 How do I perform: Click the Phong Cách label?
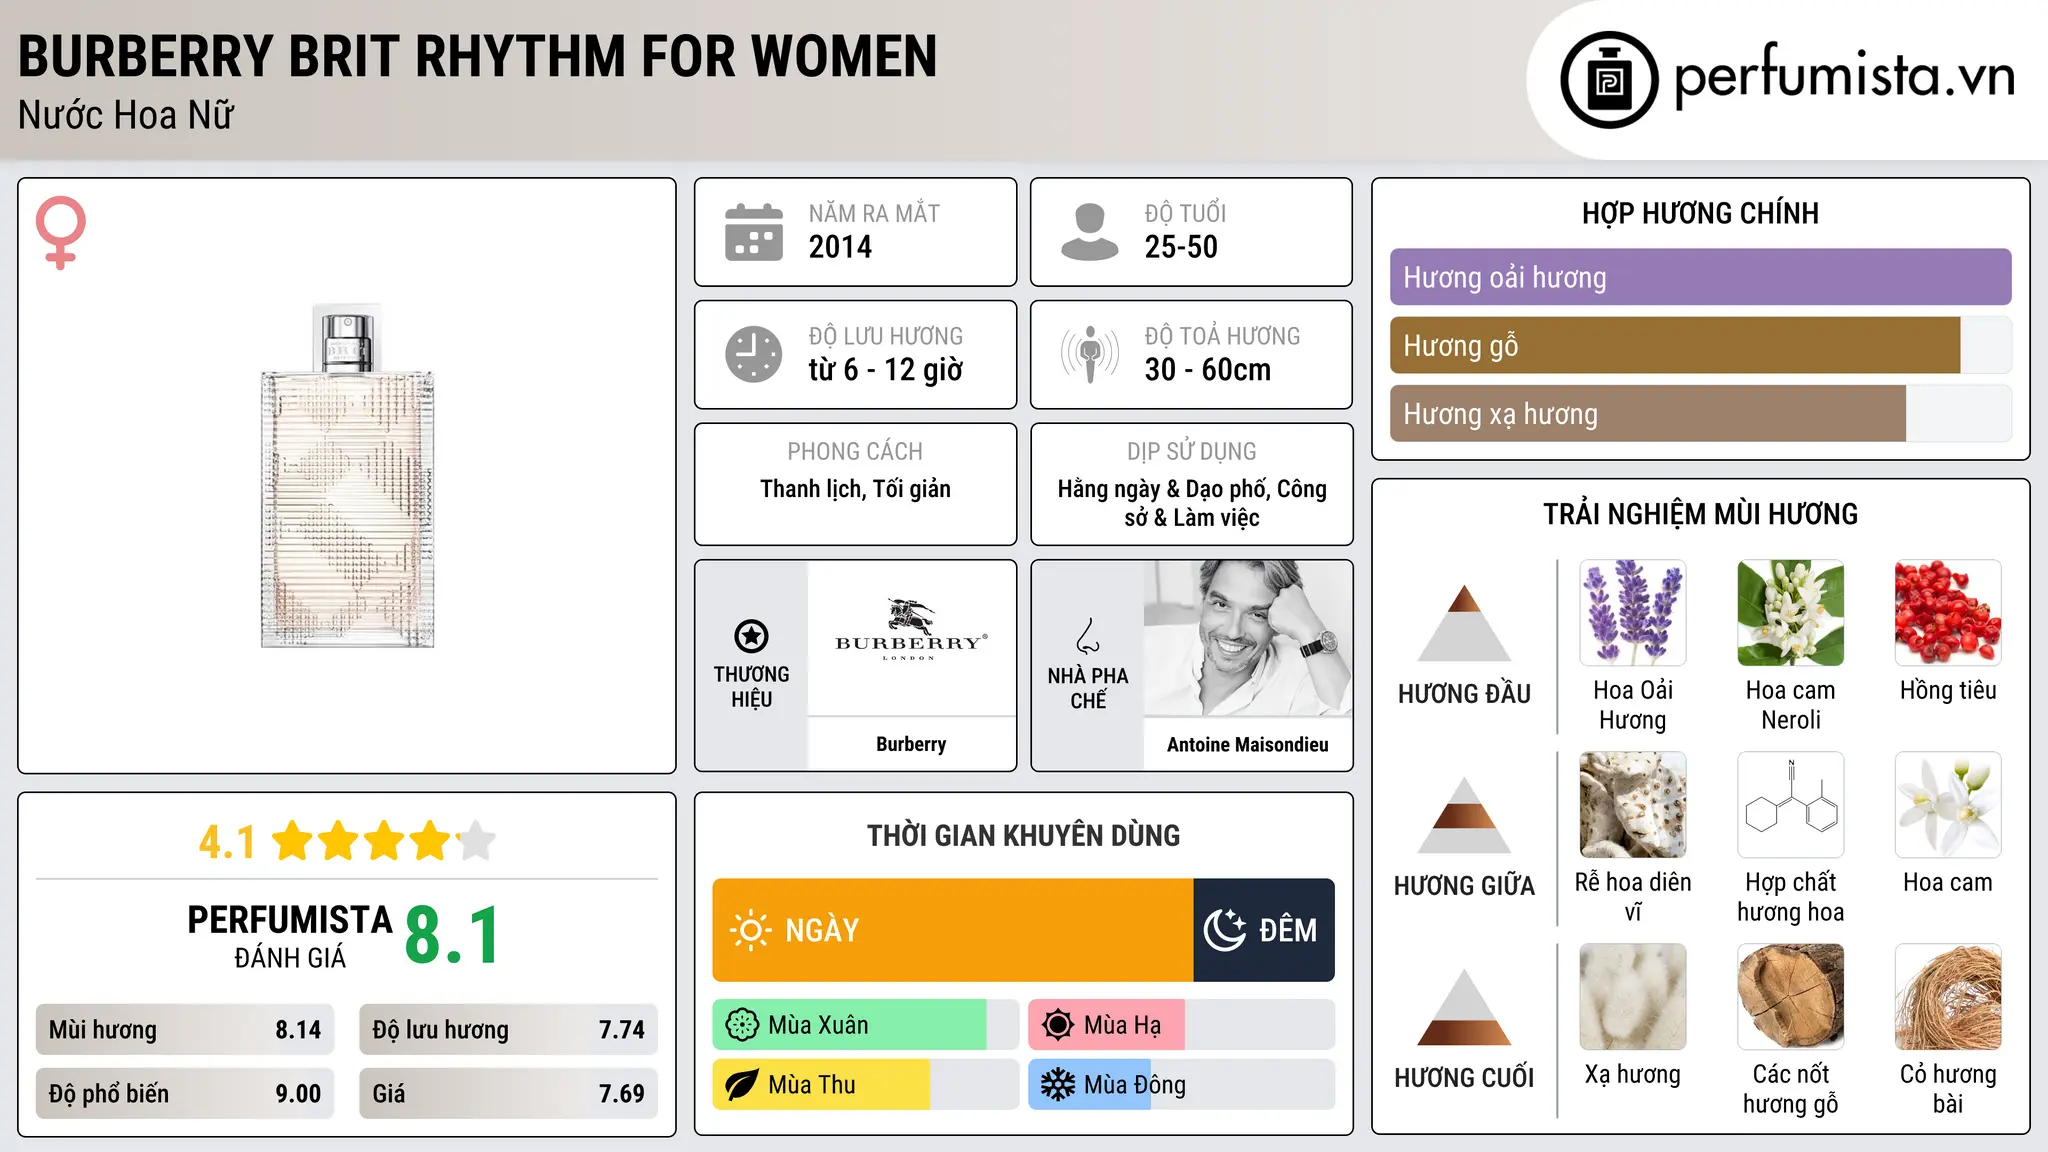click(855, 451)
